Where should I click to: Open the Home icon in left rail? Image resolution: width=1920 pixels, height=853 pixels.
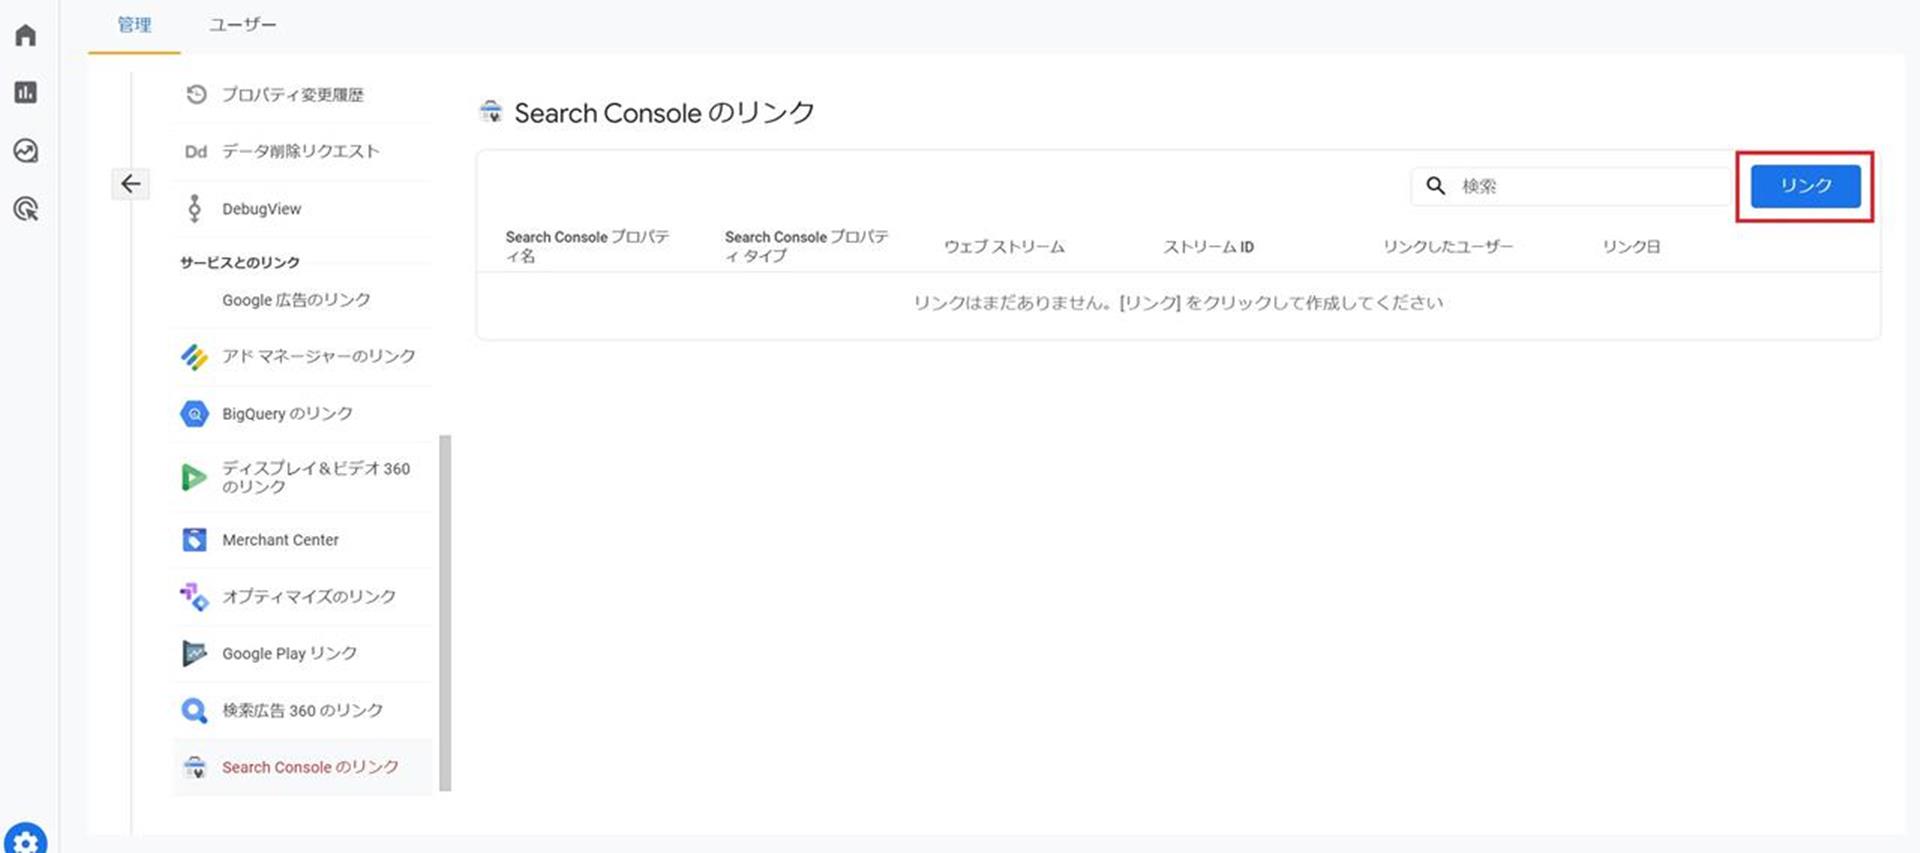(26, 35)
